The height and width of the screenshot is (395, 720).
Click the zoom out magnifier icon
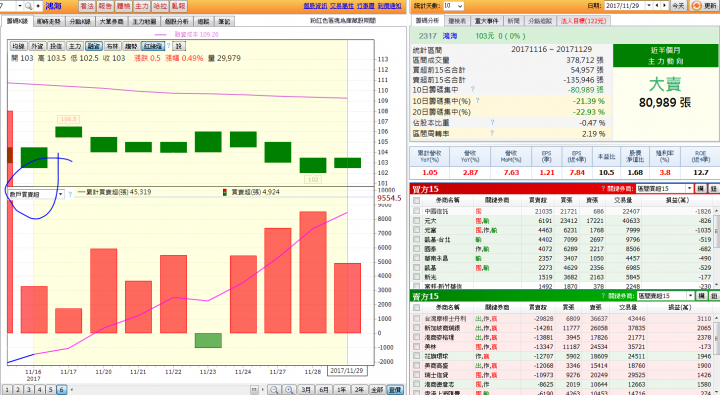[x=274, y=389]
